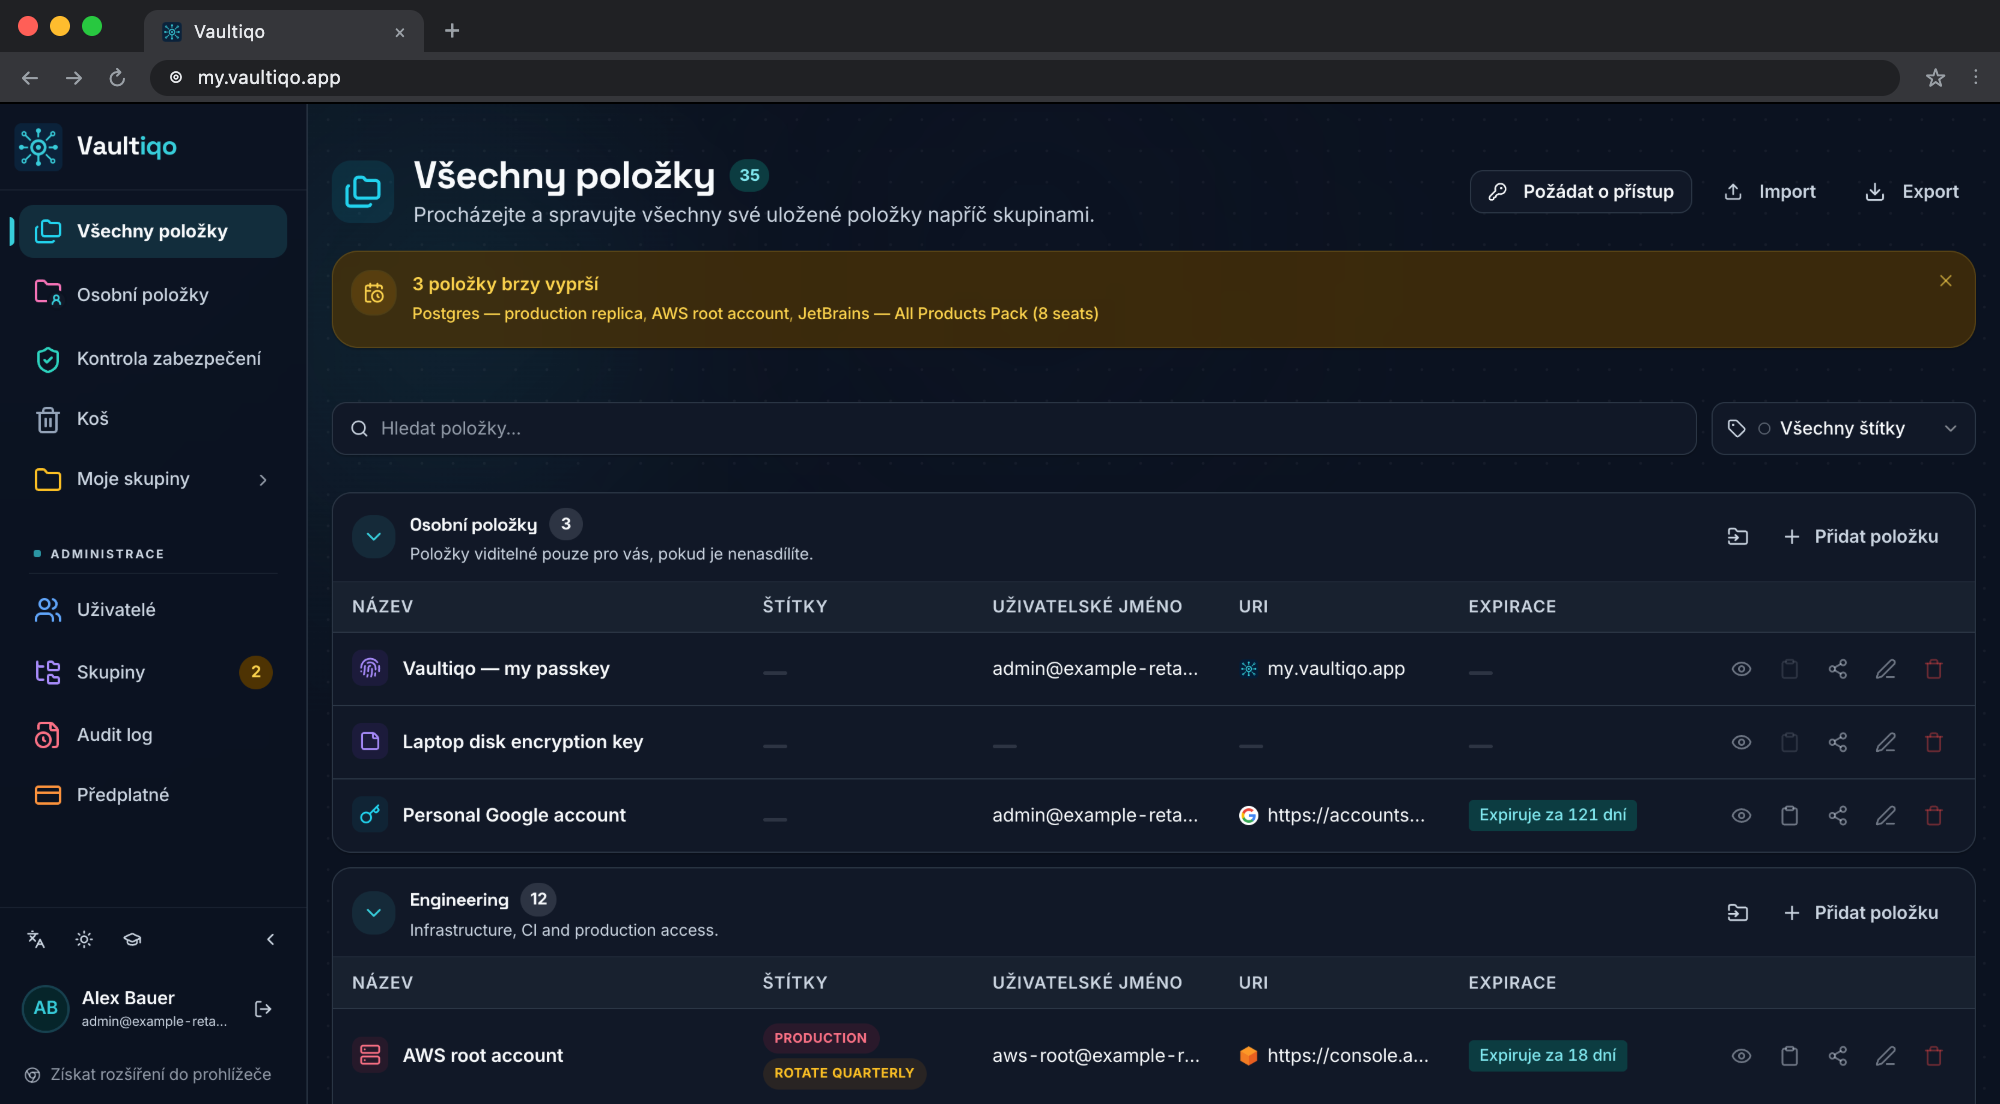Edit the Vaultiqo passkey item
2000x1104 pixels.
[x=1885, y=669]
